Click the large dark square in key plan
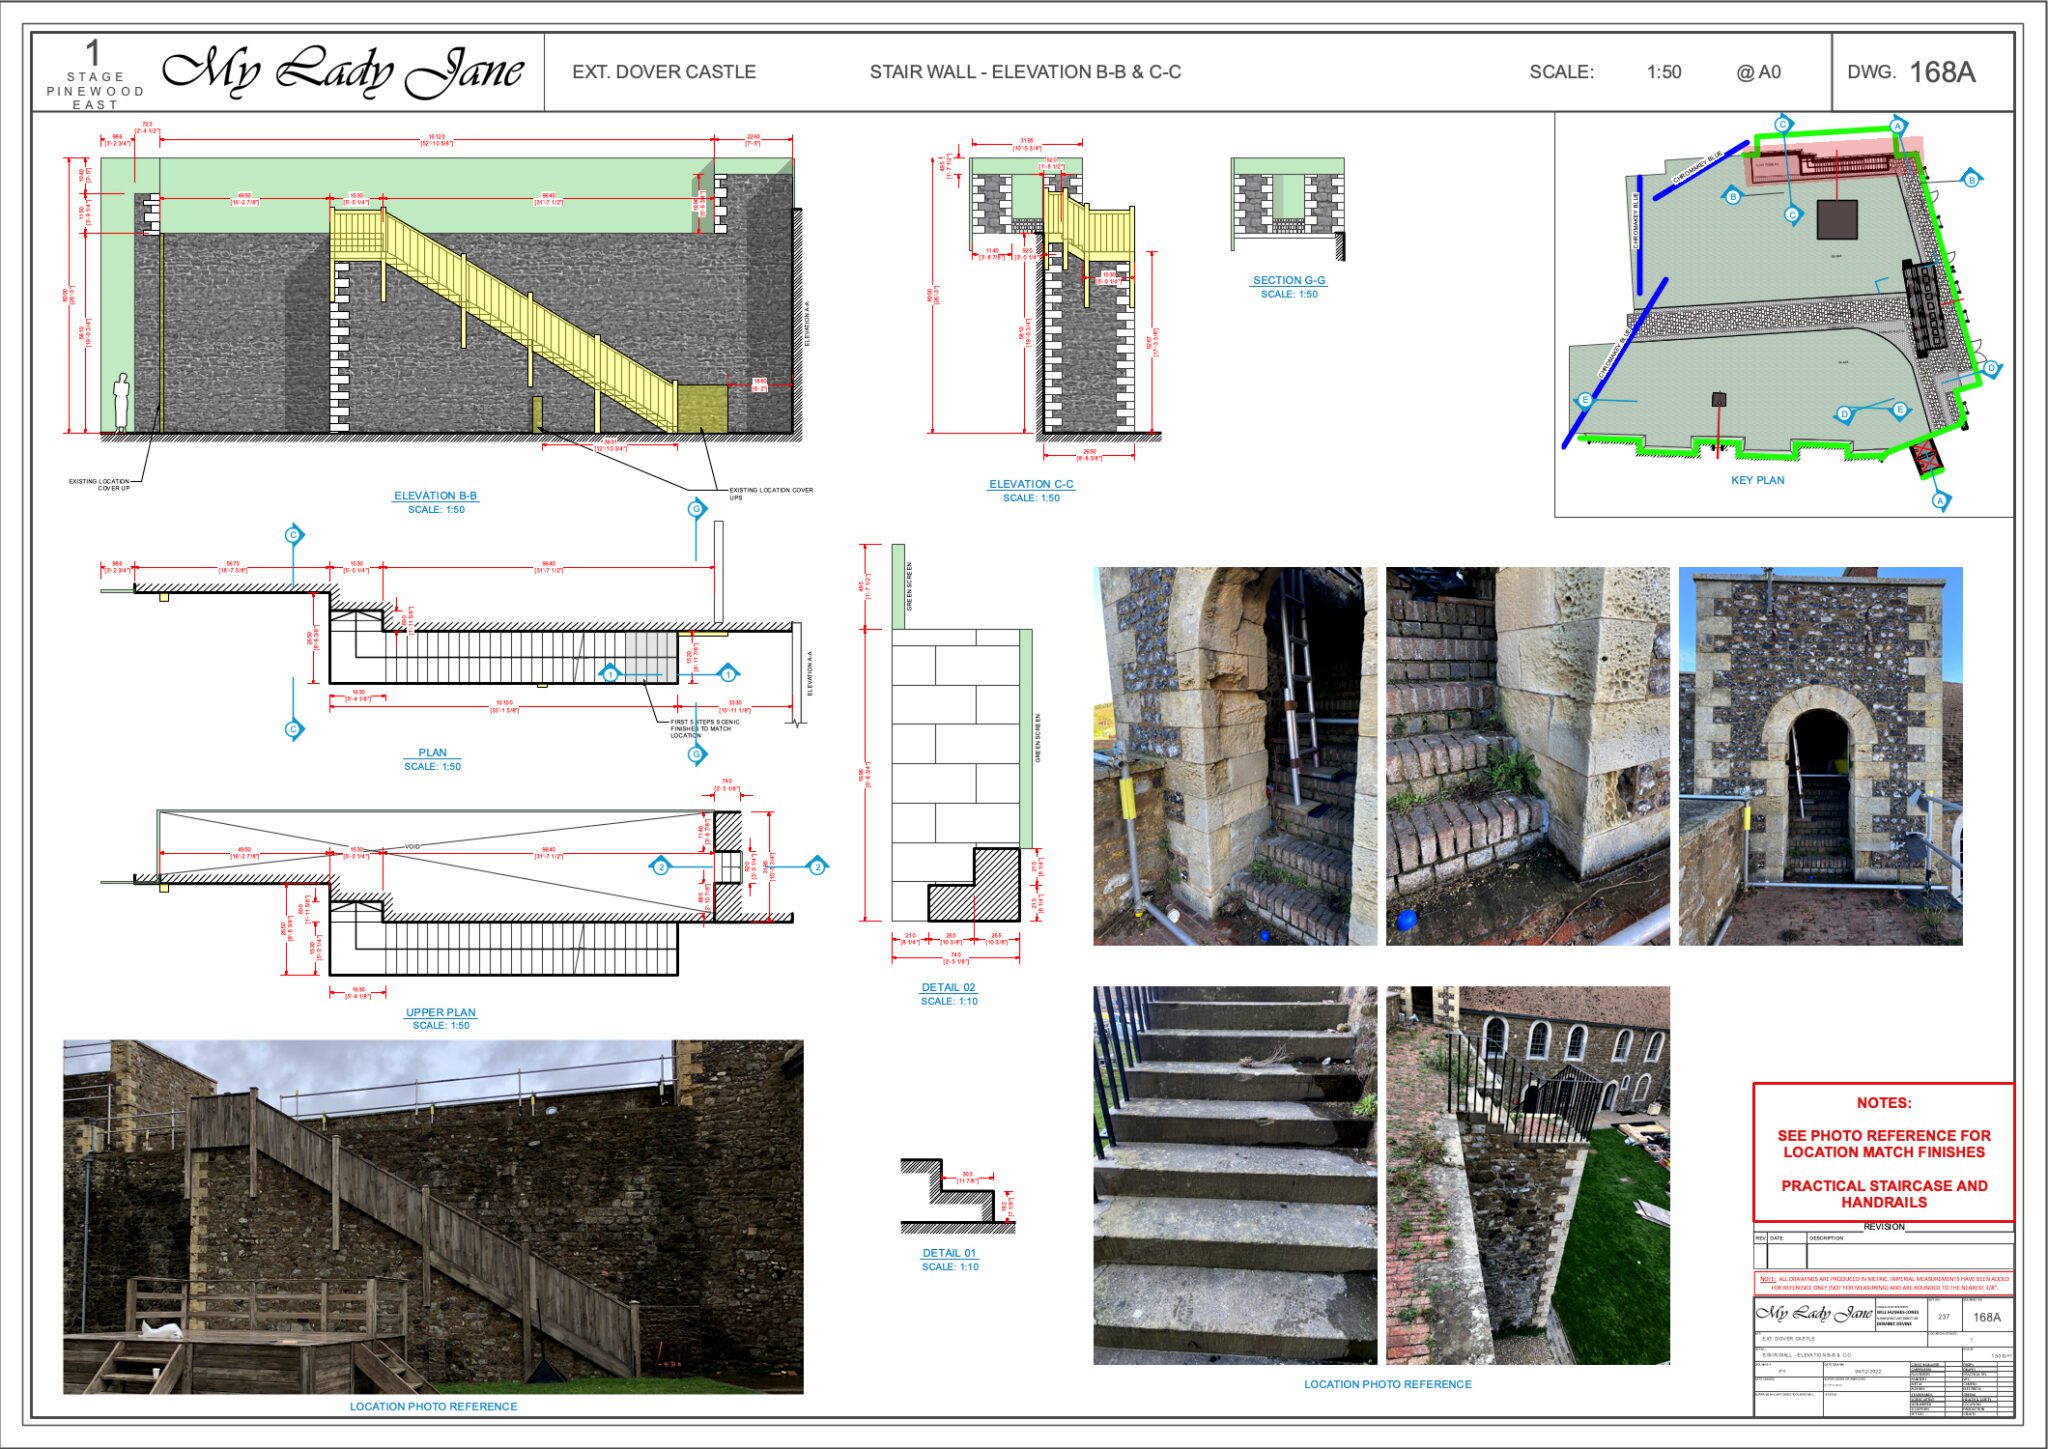 click(x=1836, y=220)
